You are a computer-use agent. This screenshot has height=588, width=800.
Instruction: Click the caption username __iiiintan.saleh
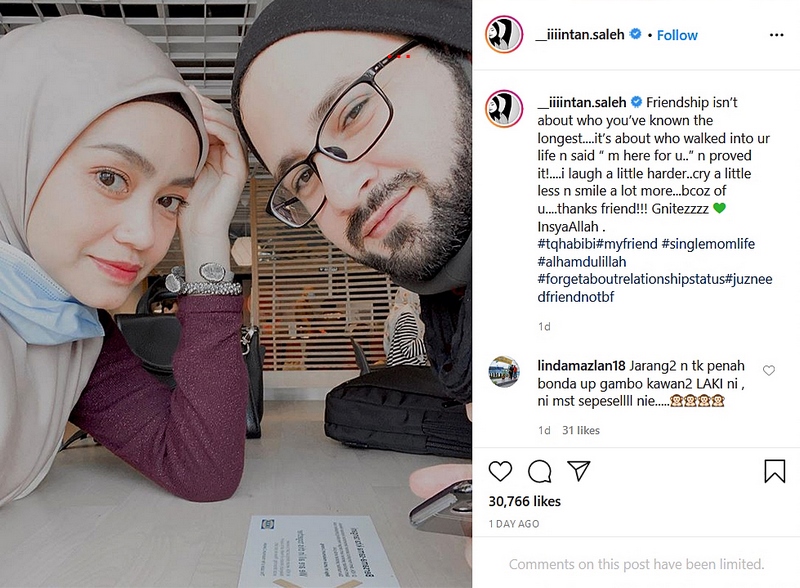[x=582, y=102]
